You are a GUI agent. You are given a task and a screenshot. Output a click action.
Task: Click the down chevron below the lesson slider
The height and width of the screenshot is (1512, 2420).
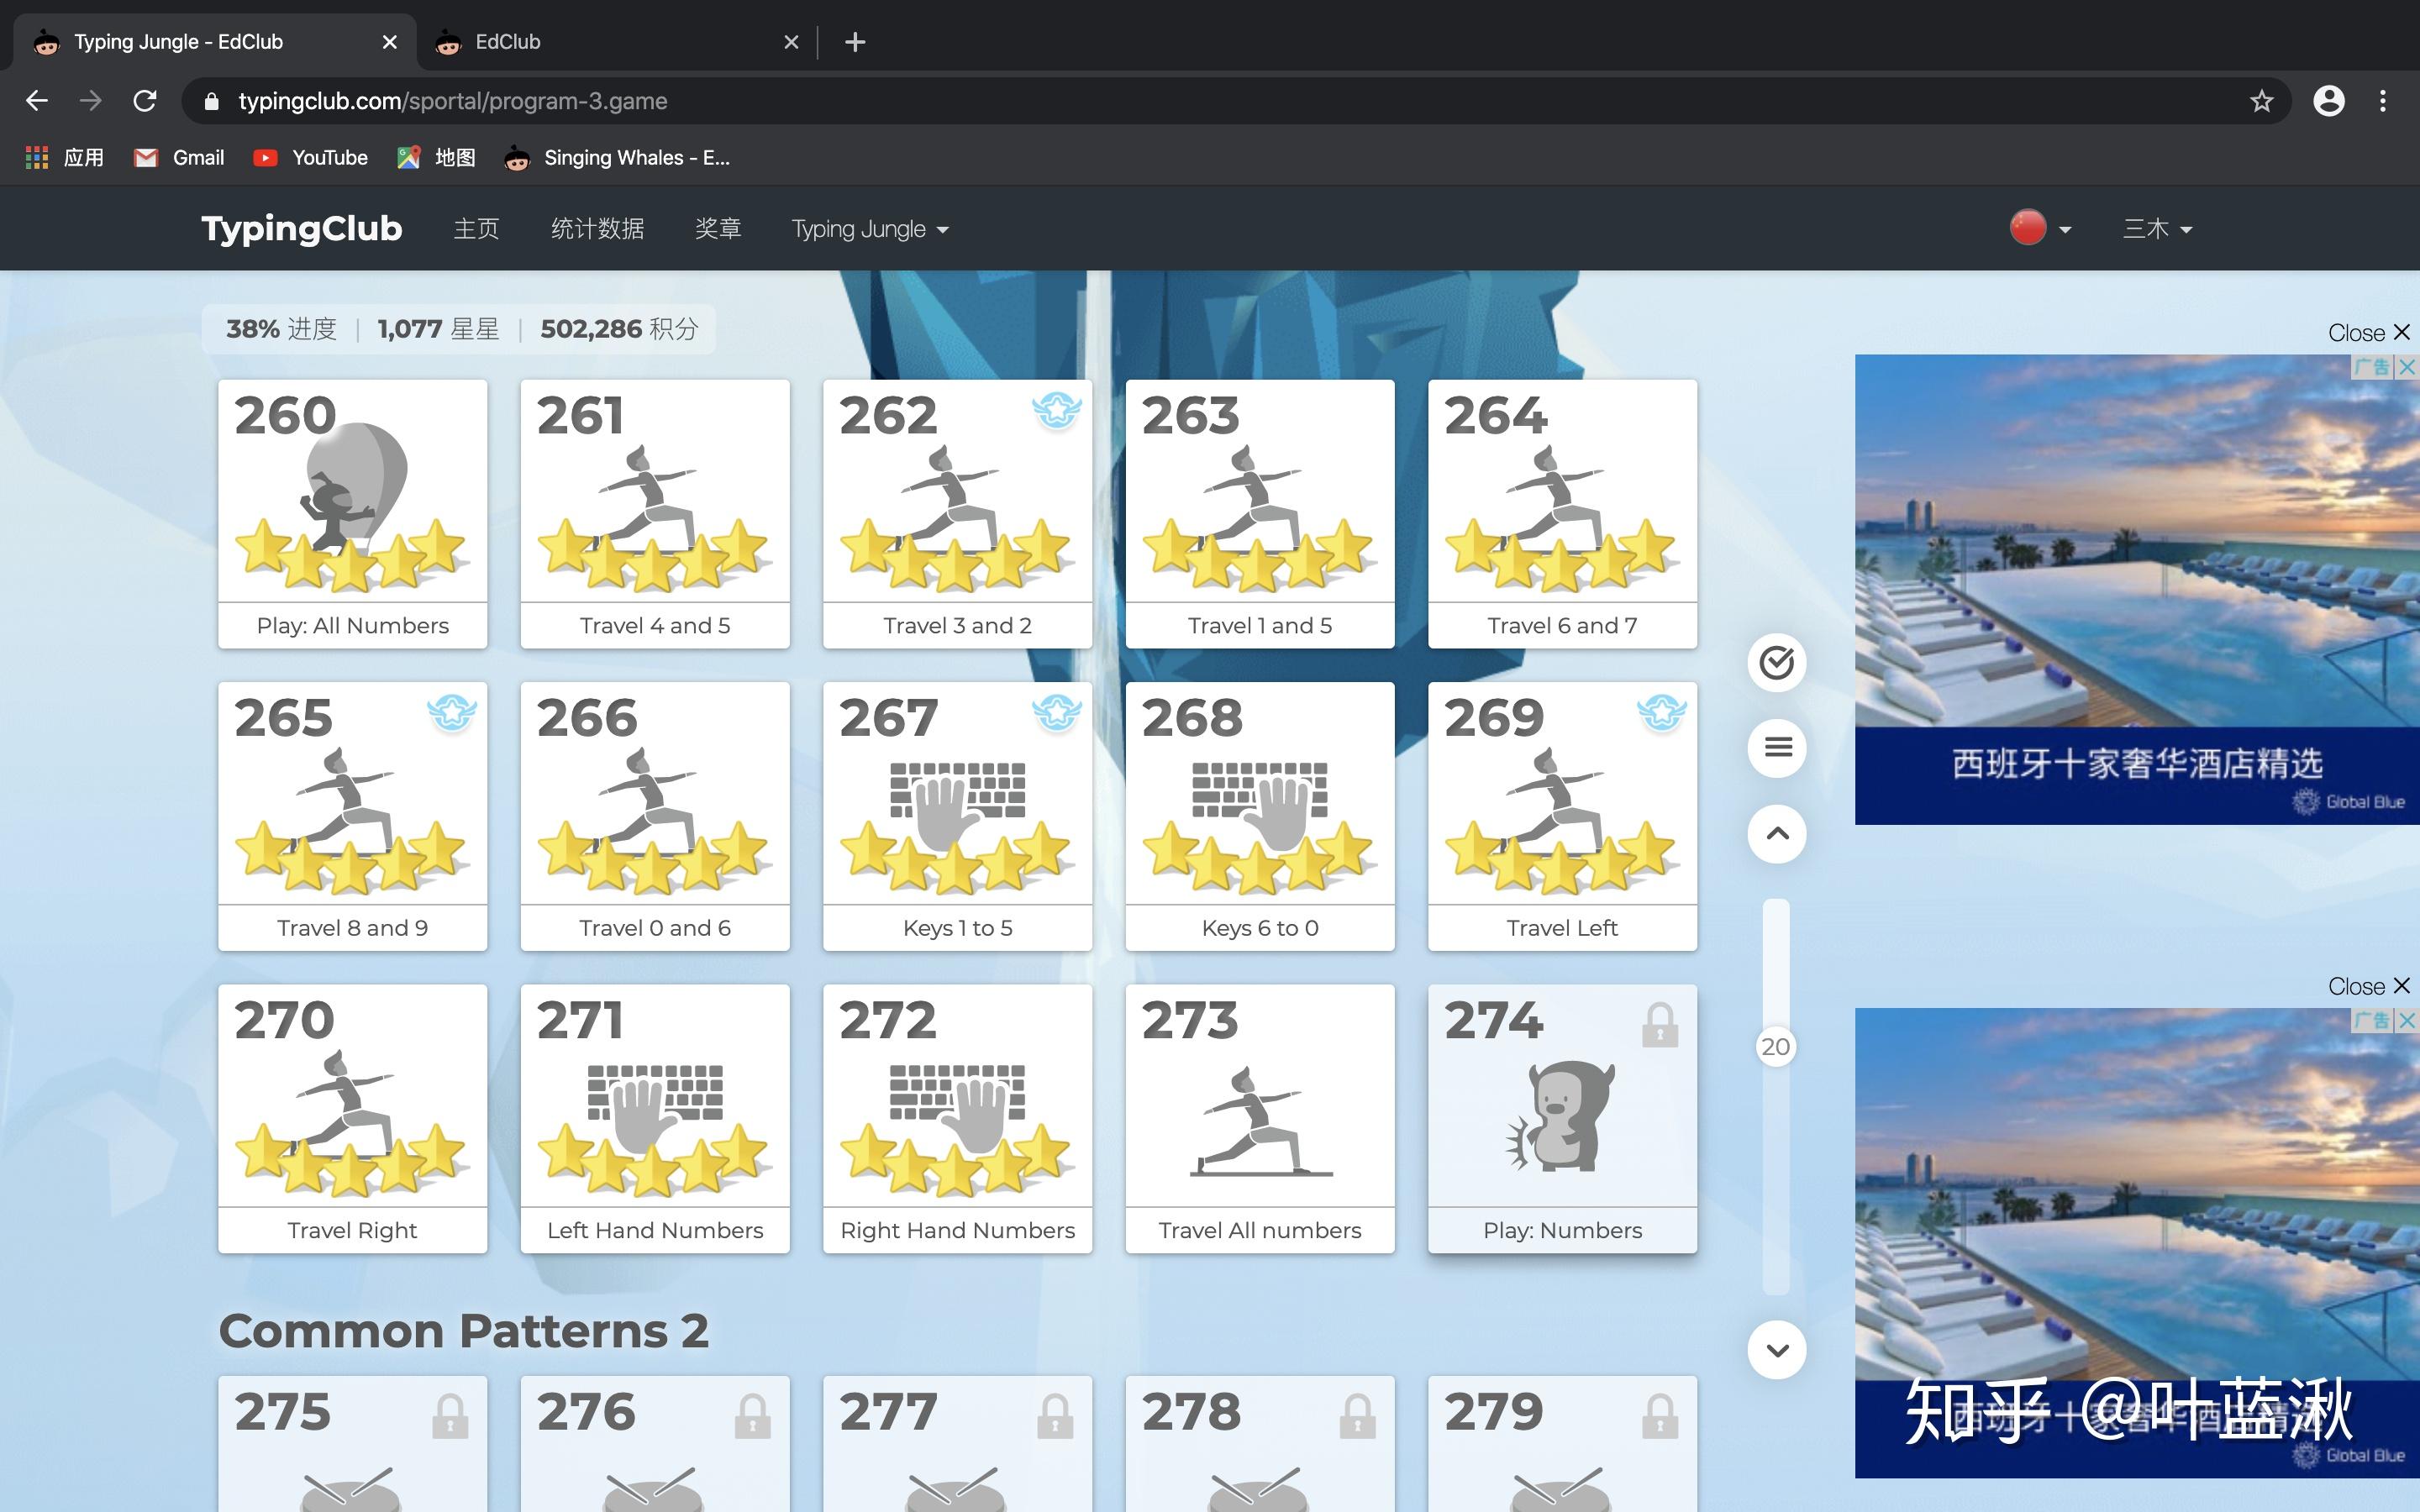click(1776, 1349)
